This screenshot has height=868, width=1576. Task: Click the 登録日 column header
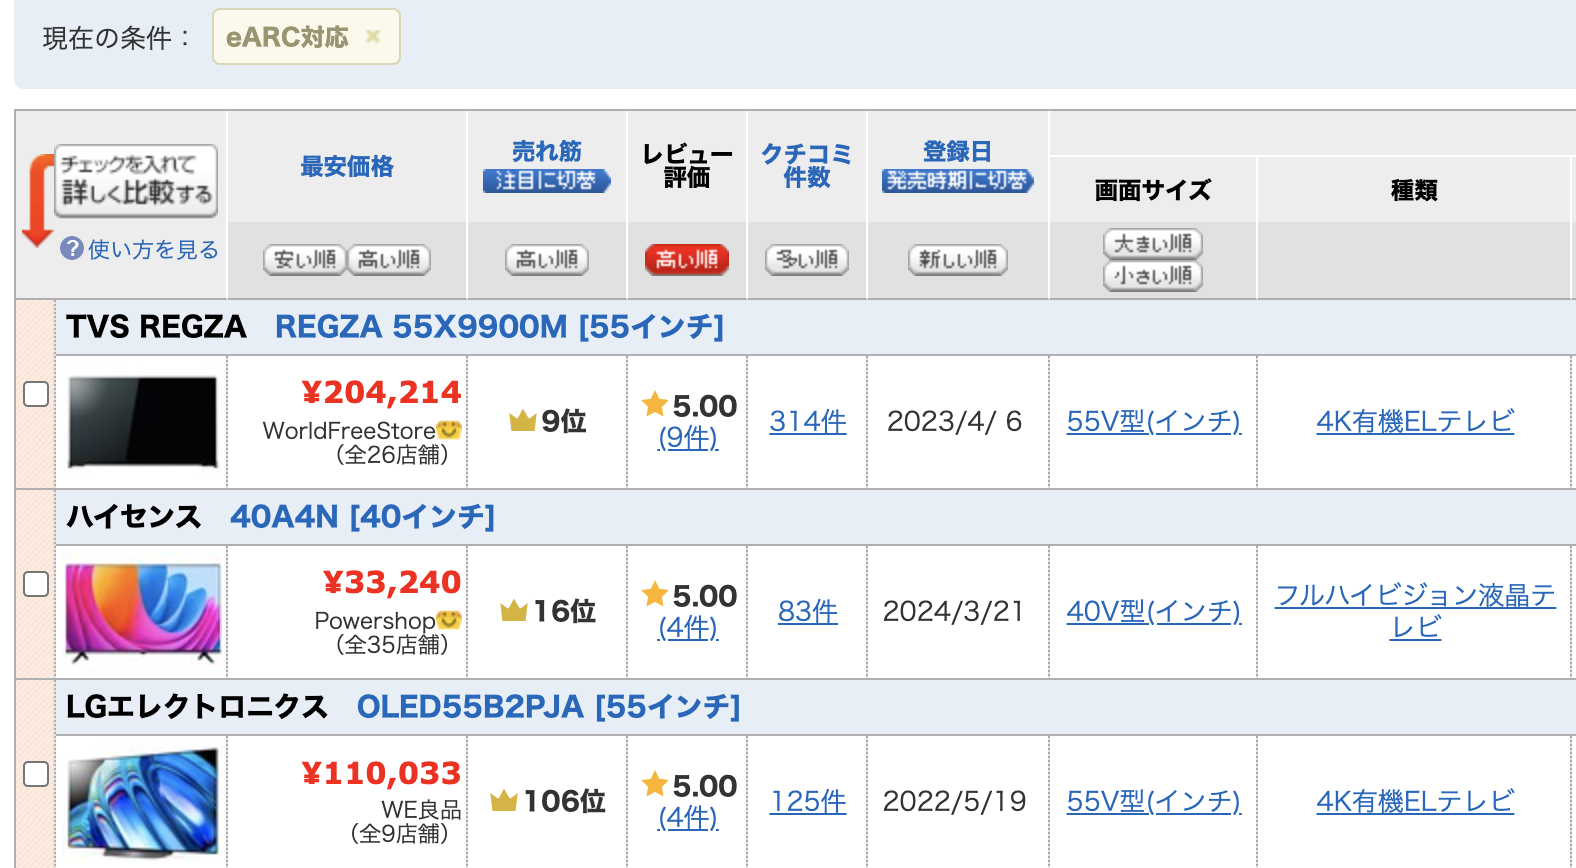(x=957, y=151)
